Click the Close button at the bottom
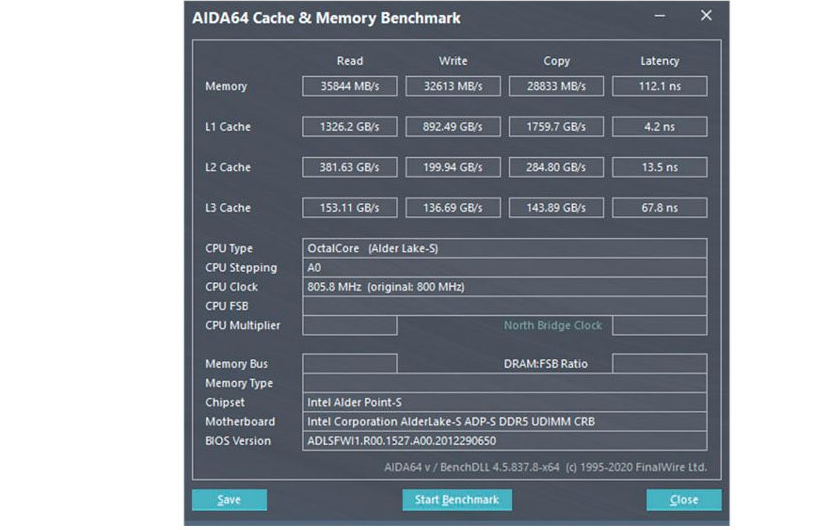The width and height of the screenshot is (826, 530). point(684,499)
